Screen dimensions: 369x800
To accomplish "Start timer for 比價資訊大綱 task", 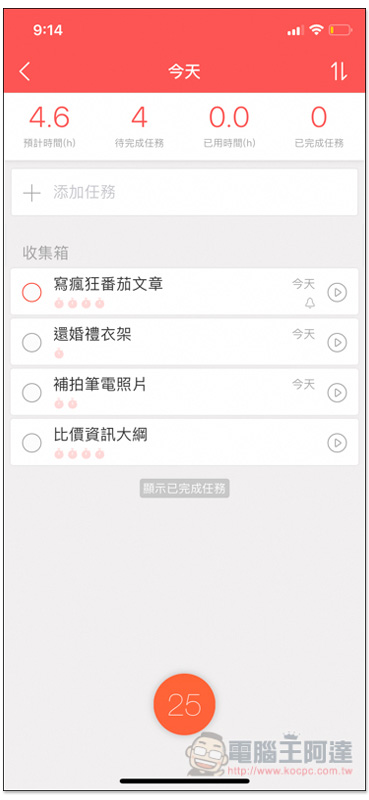I will [x=337, y=442].
